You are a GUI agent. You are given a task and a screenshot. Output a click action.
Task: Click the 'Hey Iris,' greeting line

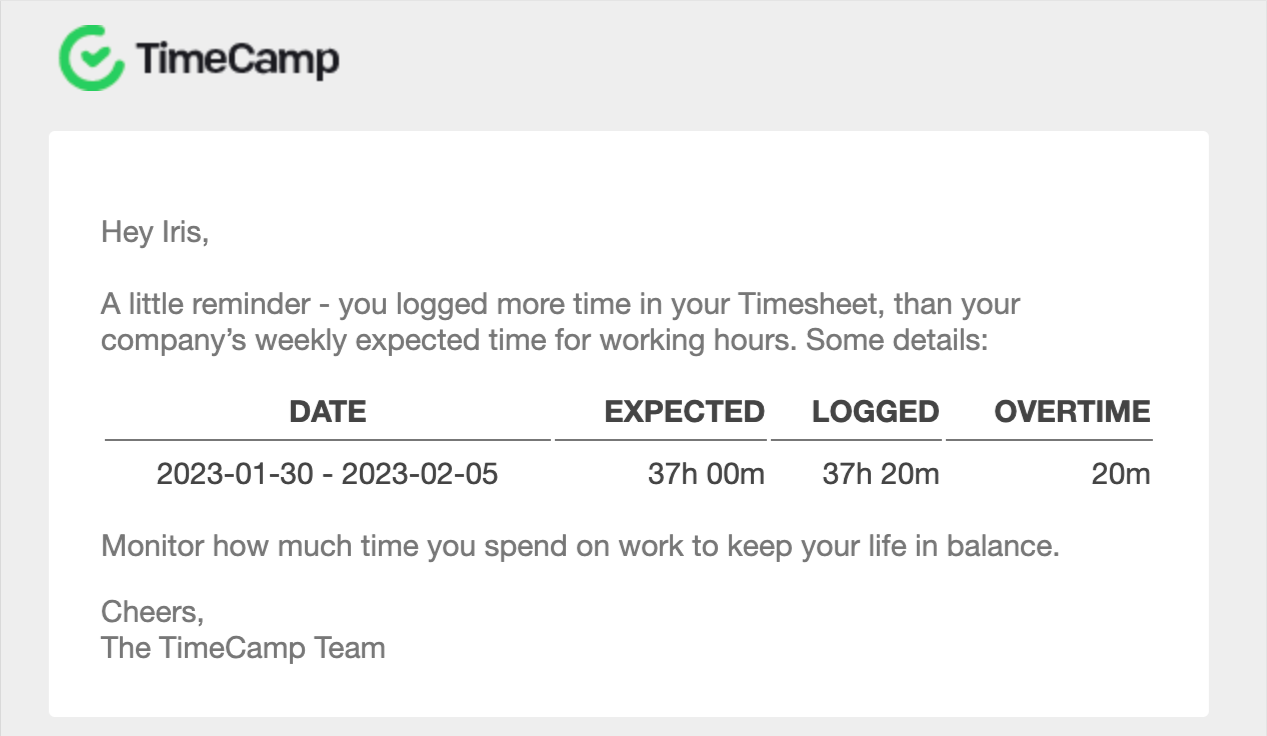[x=155, y=233]
